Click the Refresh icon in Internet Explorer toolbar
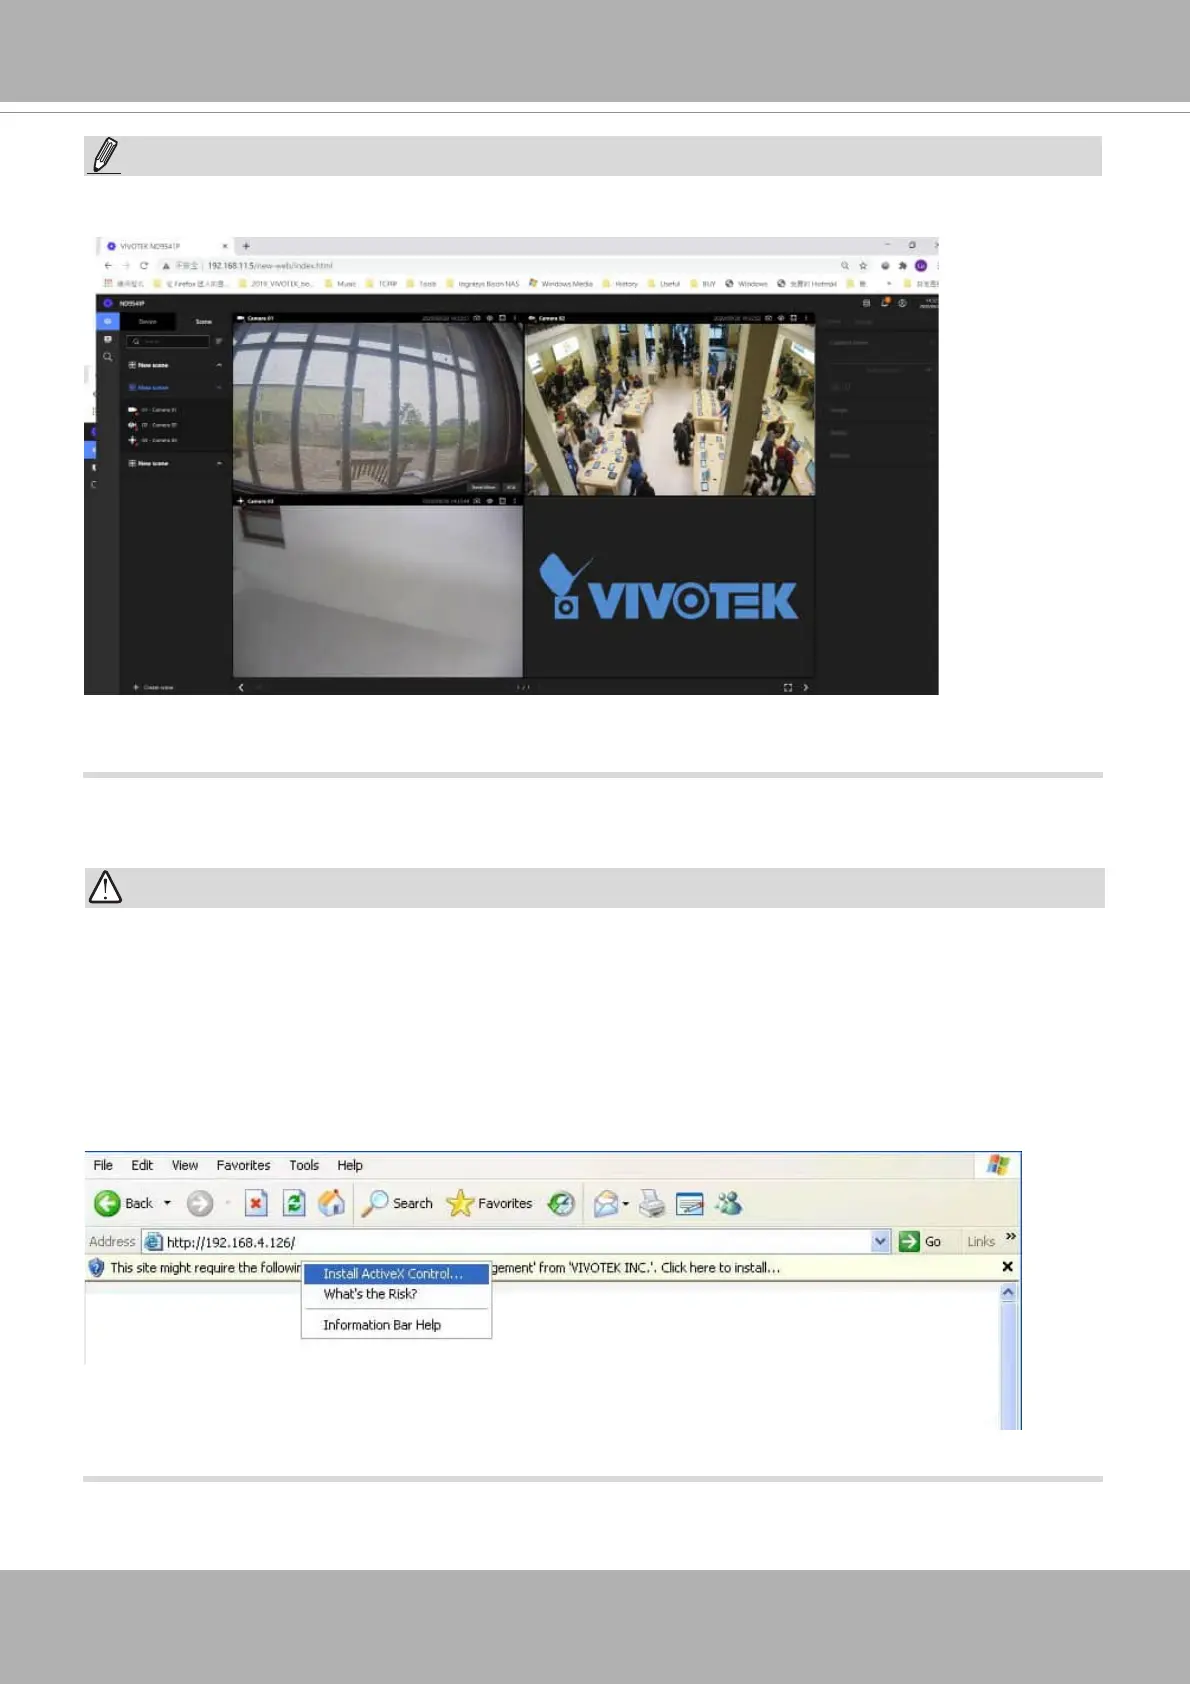 point(294,1203)
